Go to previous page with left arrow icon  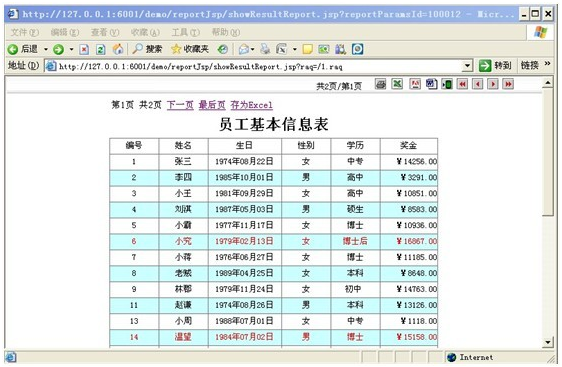click(477, 84)
